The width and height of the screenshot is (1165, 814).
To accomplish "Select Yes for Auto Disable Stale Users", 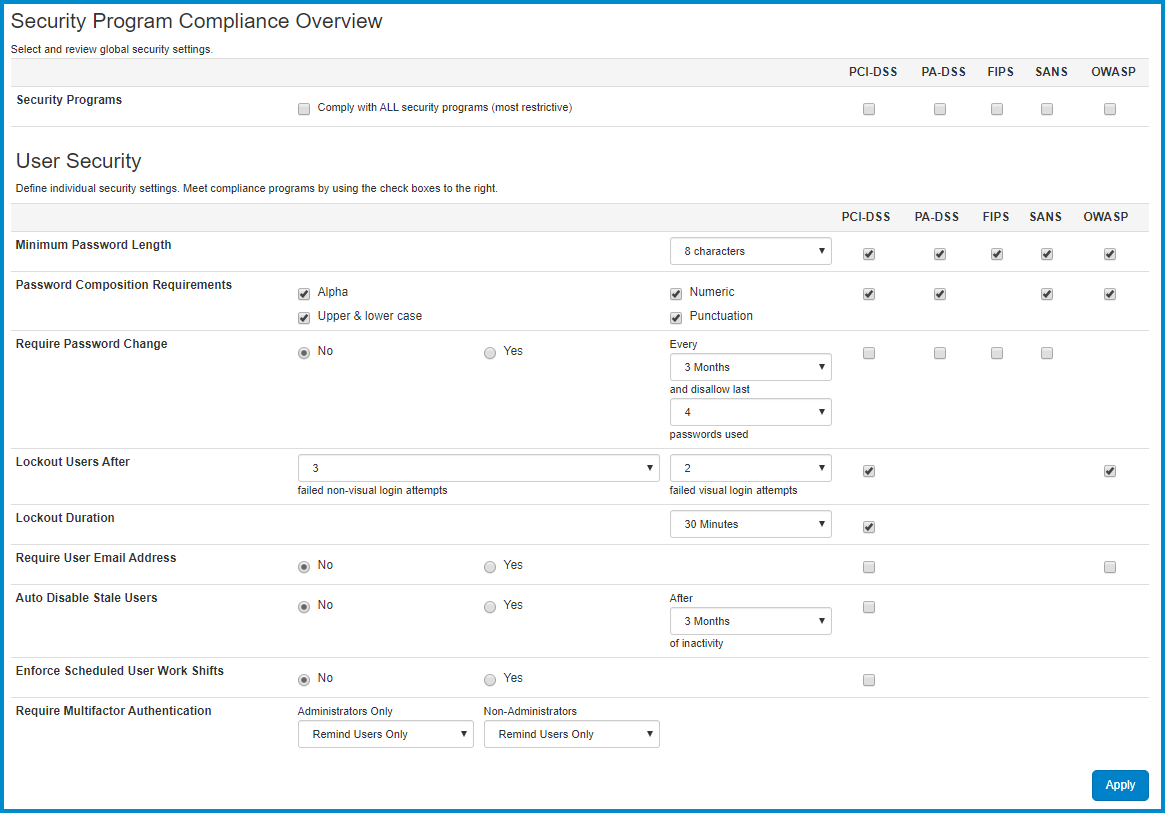I will click(490, 607).
